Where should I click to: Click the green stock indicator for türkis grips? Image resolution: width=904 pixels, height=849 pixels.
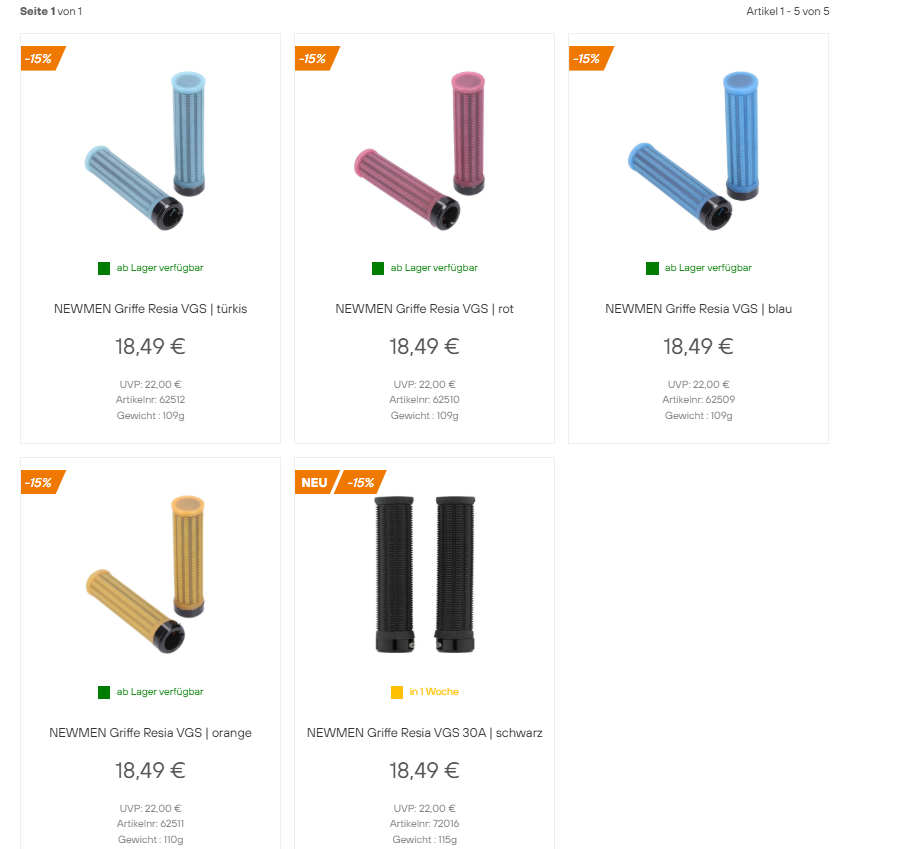[104, 268]
